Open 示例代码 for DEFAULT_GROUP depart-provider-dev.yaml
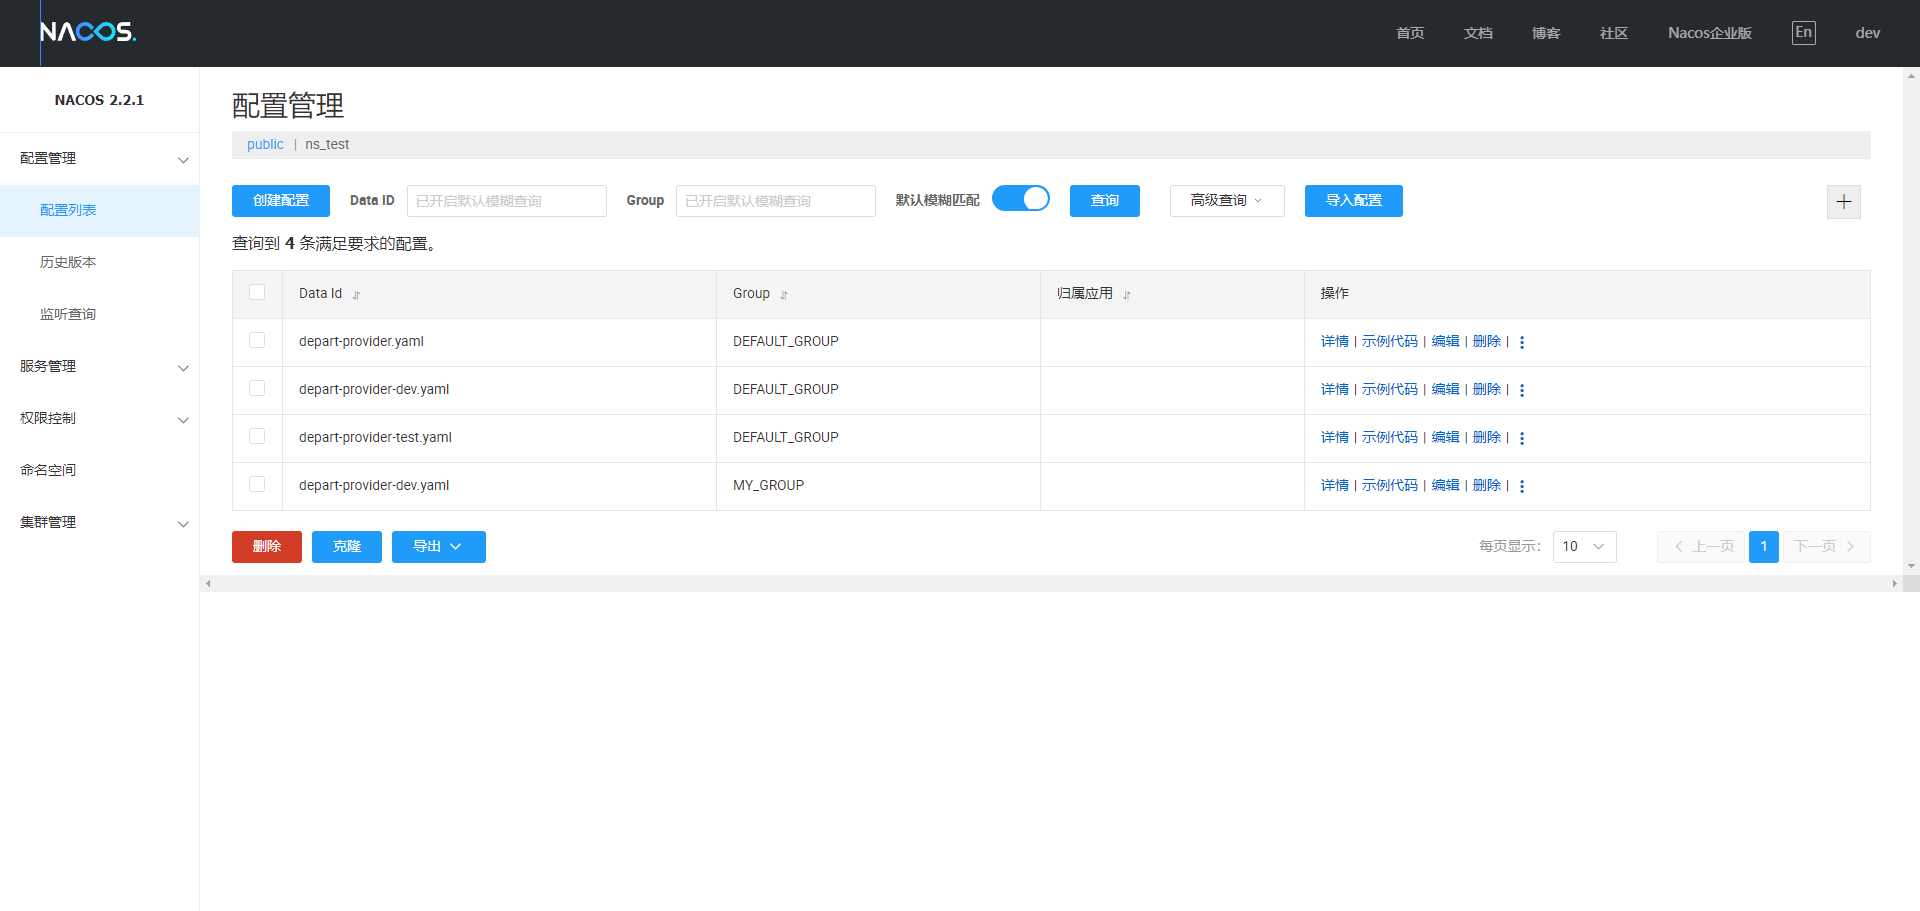 coord(1390,390)
